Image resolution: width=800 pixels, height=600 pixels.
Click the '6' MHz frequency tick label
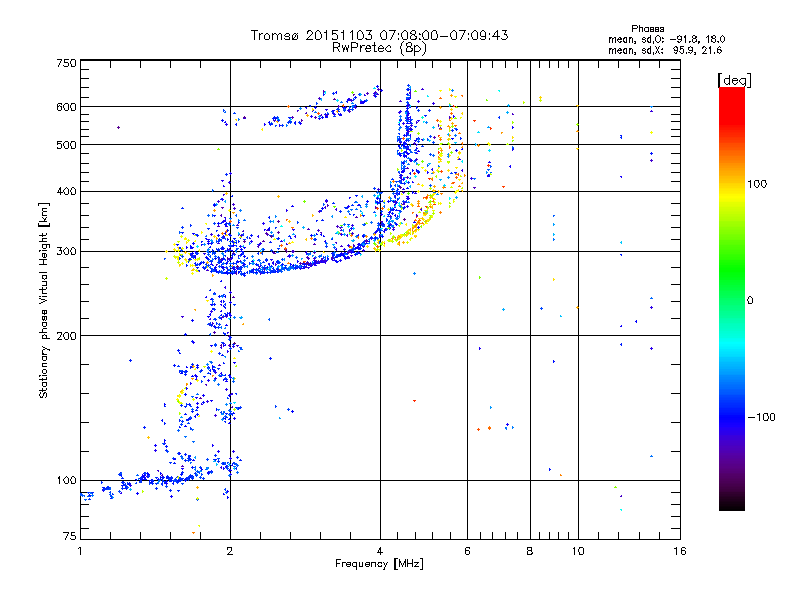tap(467, 551)
